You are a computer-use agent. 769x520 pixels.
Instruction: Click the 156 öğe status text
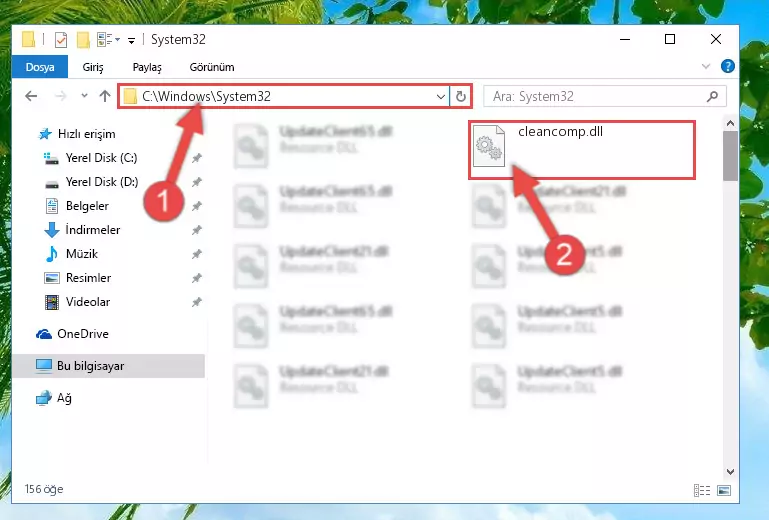click(x=44, y=489)
